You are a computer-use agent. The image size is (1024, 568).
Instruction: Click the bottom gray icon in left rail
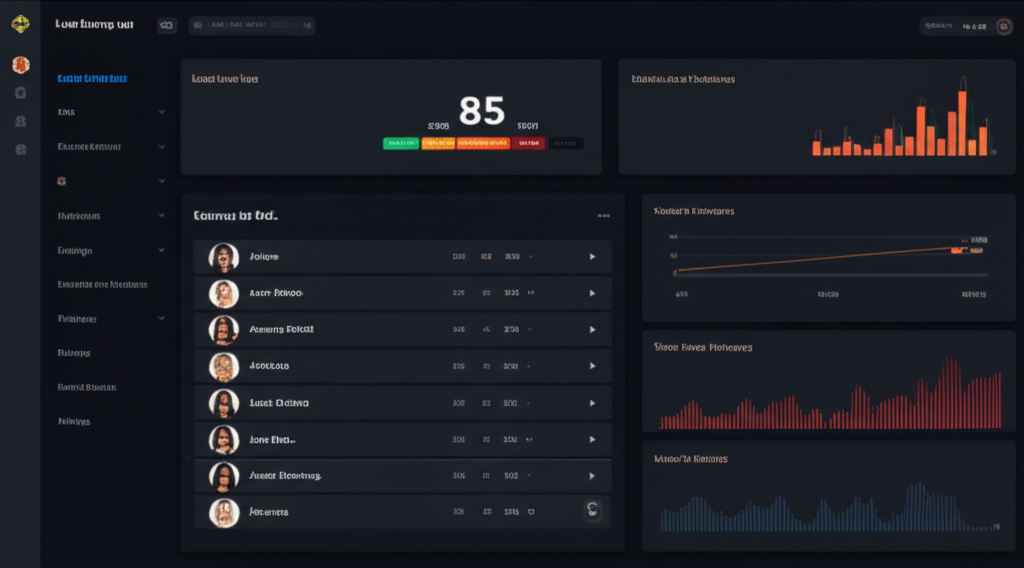20,149
